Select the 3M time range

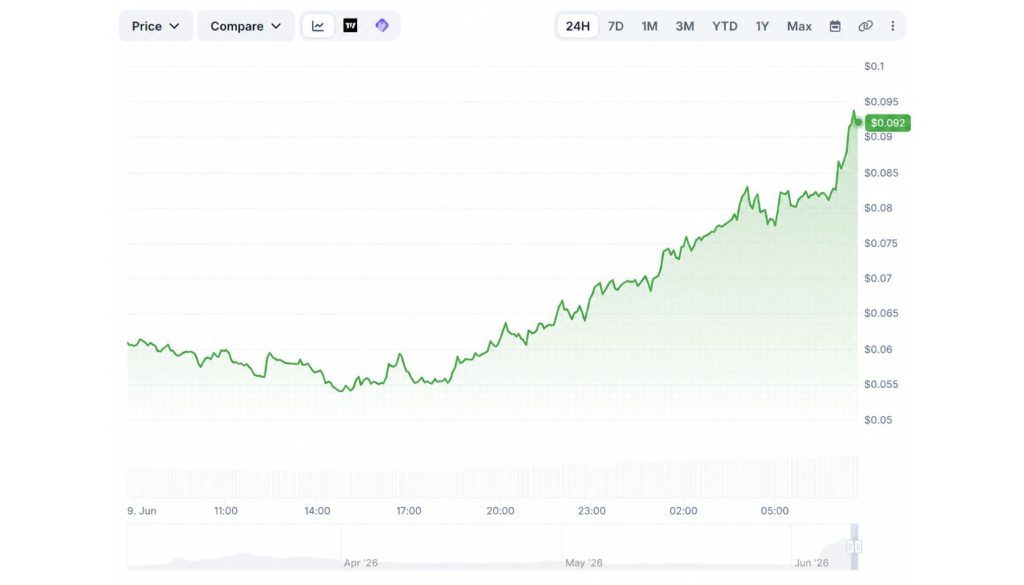click(684, 26)
